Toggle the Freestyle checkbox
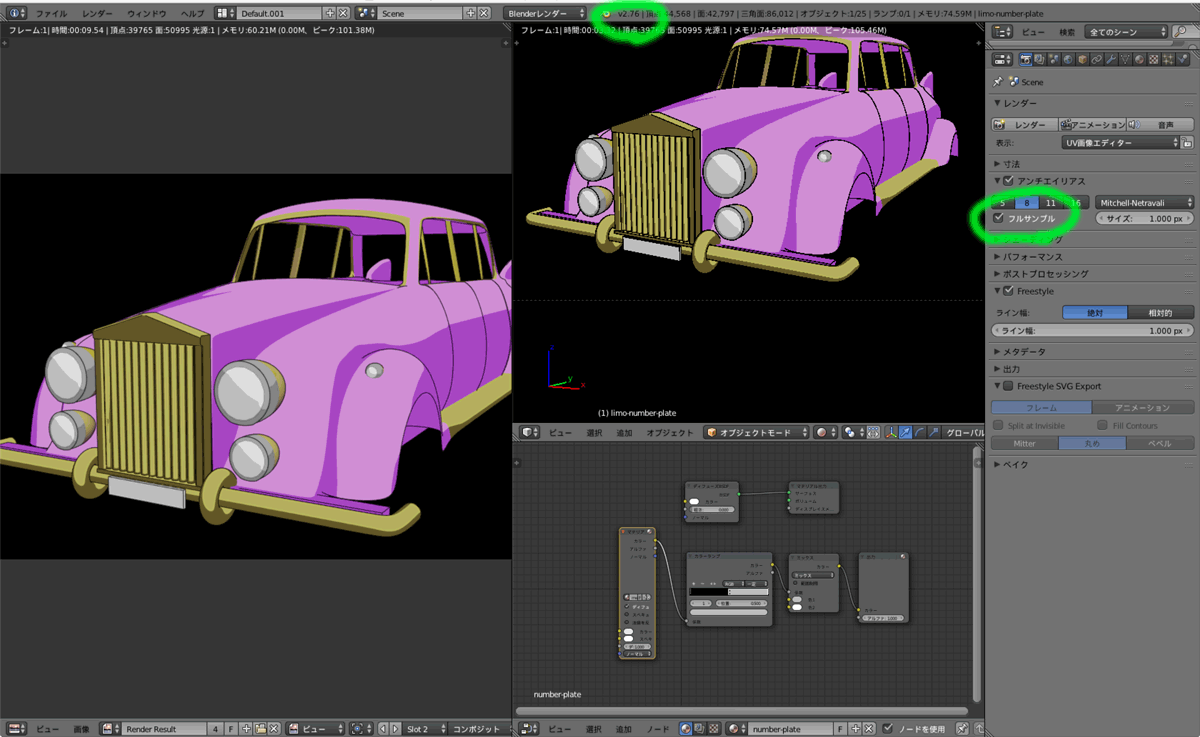The image size is (1200, 737). pyautogui.click(x=1009, y=291)
